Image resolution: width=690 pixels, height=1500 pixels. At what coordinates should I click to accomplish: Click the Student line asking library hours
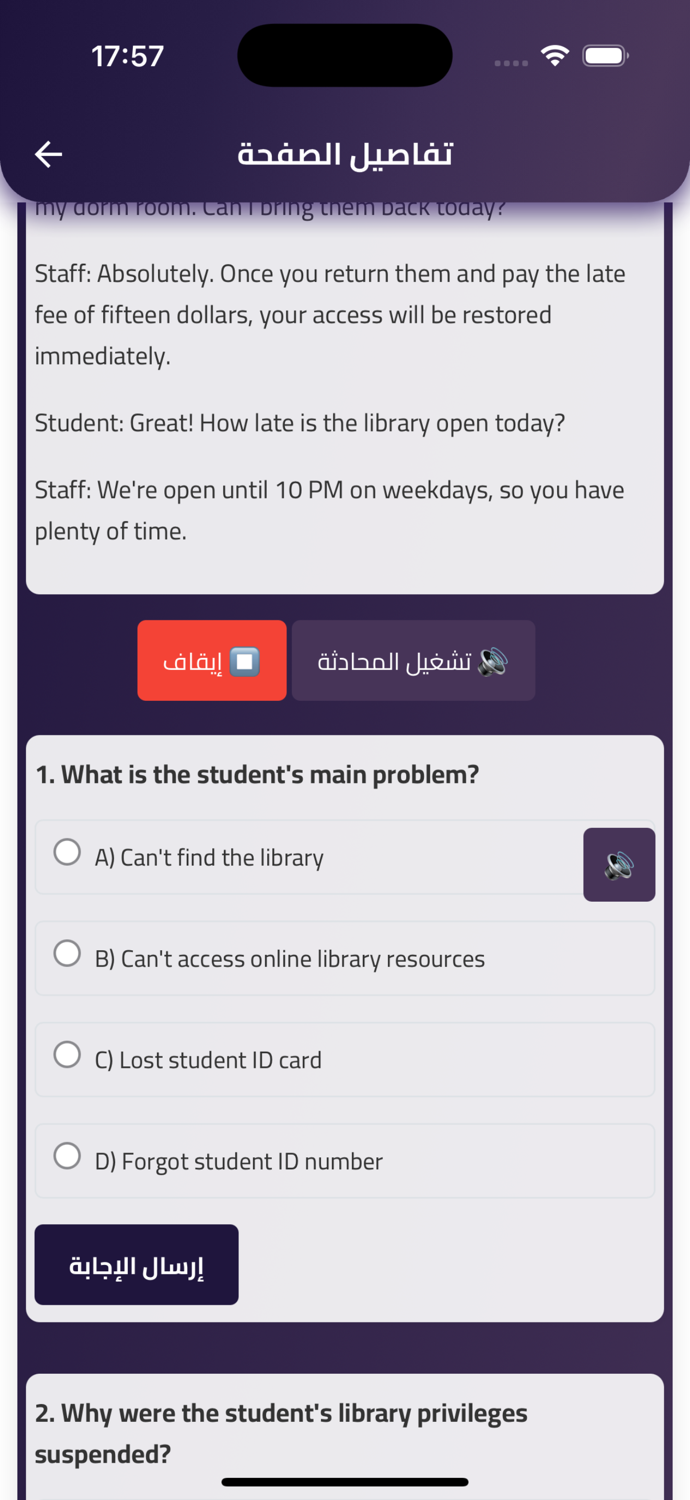[300, 423]
